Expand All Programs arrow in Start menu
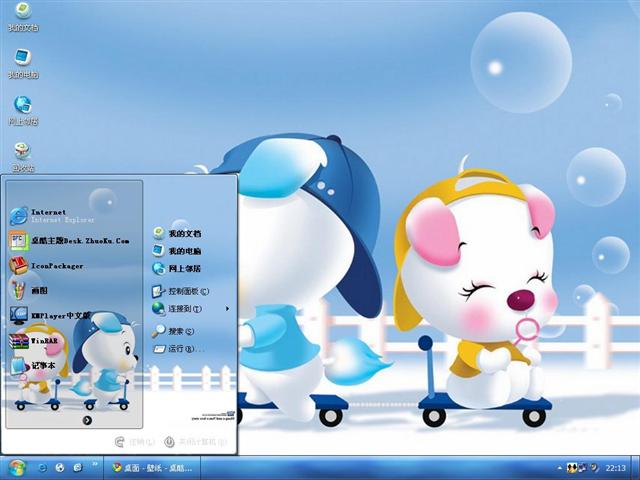The width and height of the screenshot is (640, 480). 87,420
